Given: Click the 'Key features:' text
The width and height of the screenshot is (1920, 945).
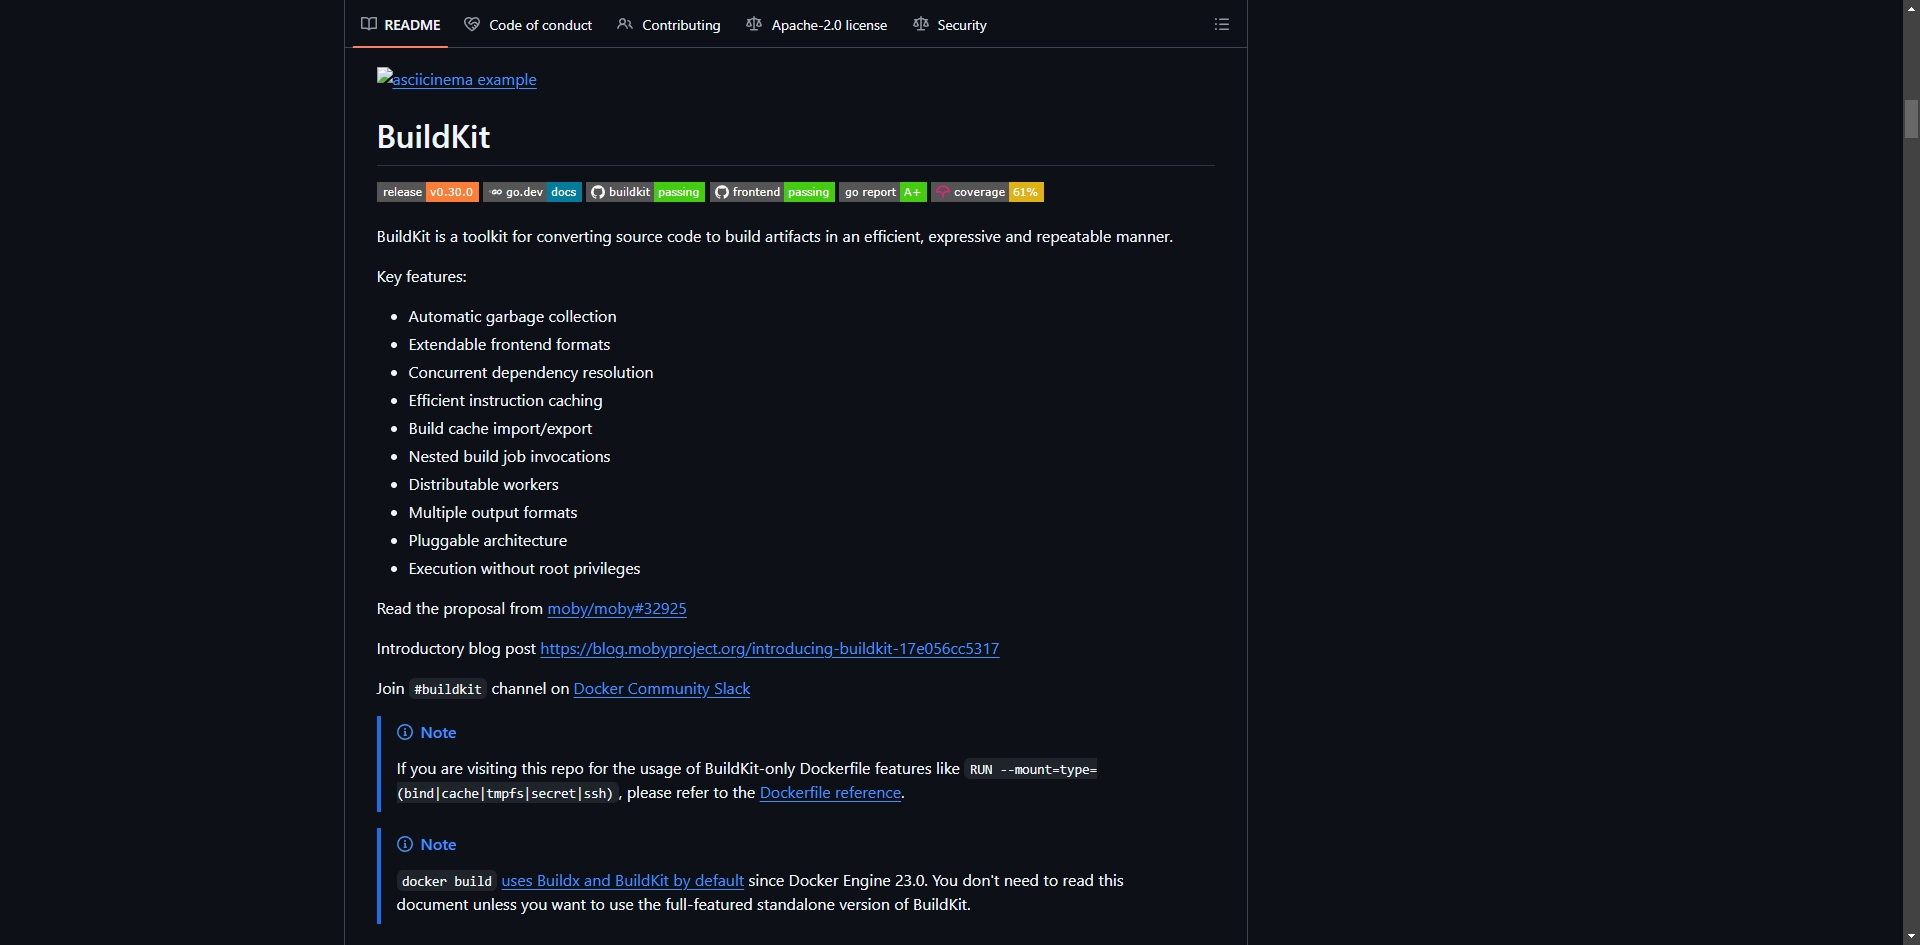Looking at the screenshot, I should (422, 276).
